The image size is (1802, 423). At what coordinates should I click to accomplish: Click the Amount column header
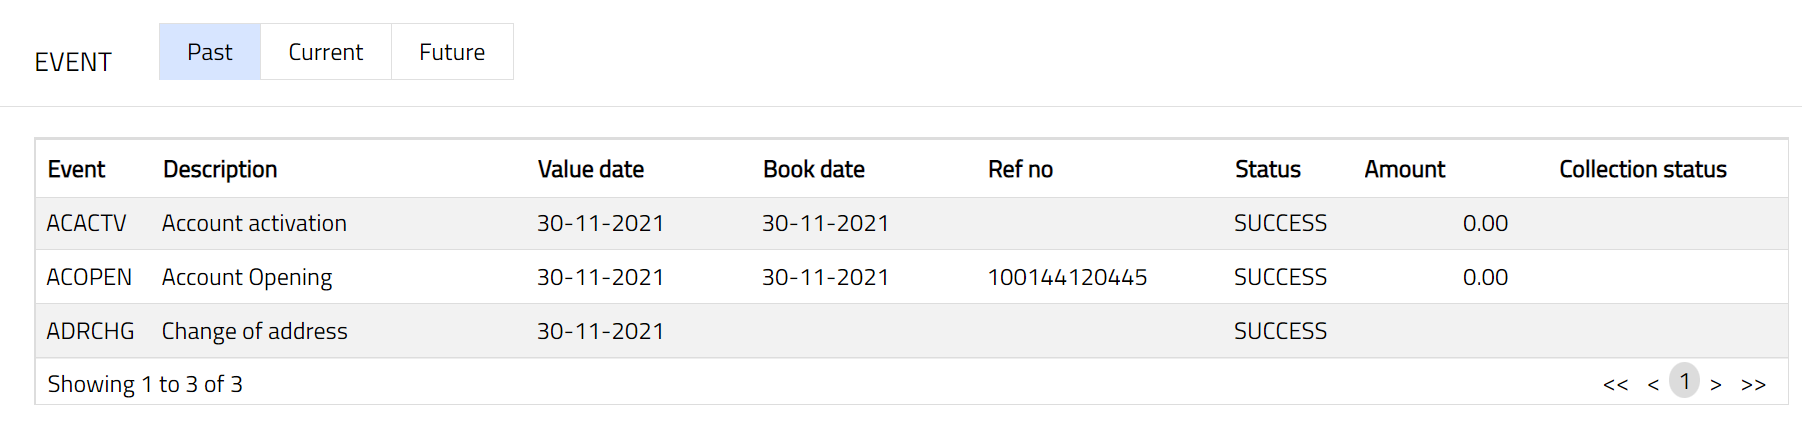pyautogui.click(x=1404, y=169)
